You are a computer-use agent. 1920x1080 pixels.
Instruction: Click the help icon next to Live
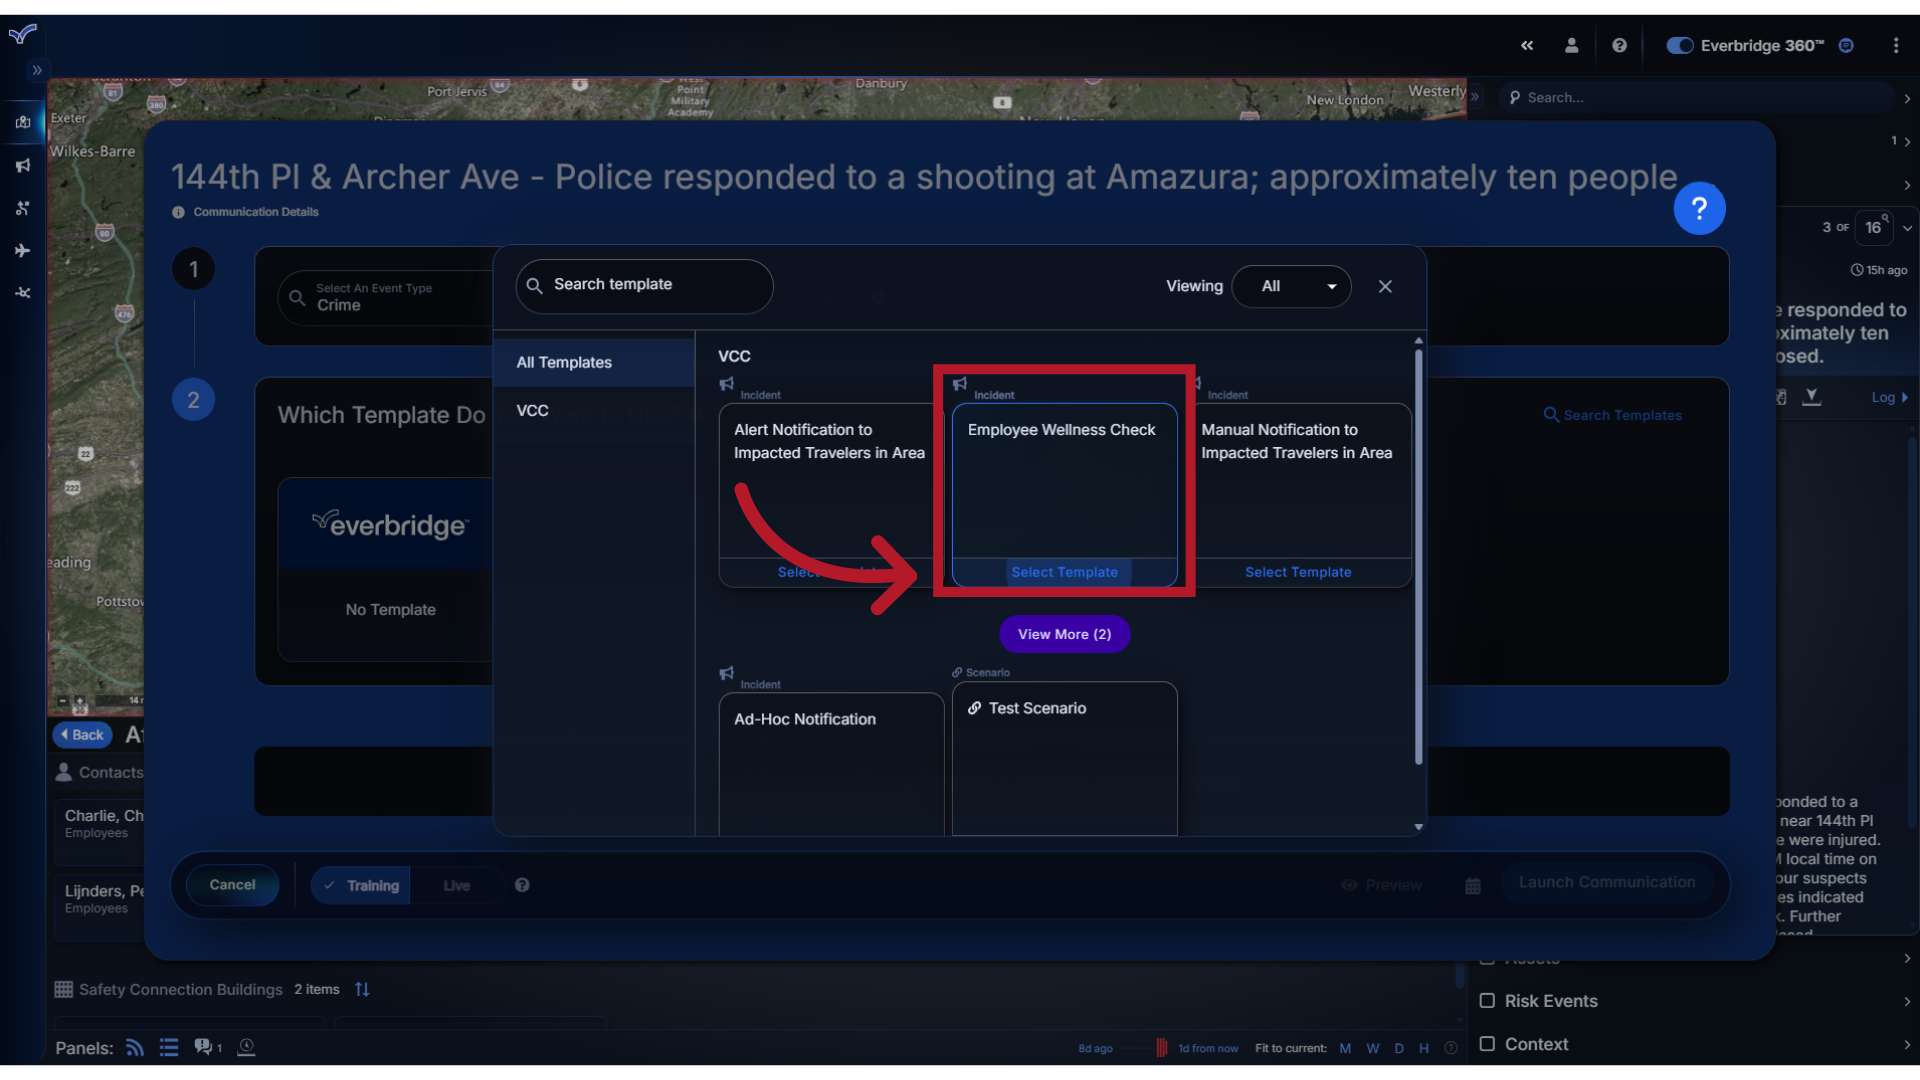pos(522,885)
